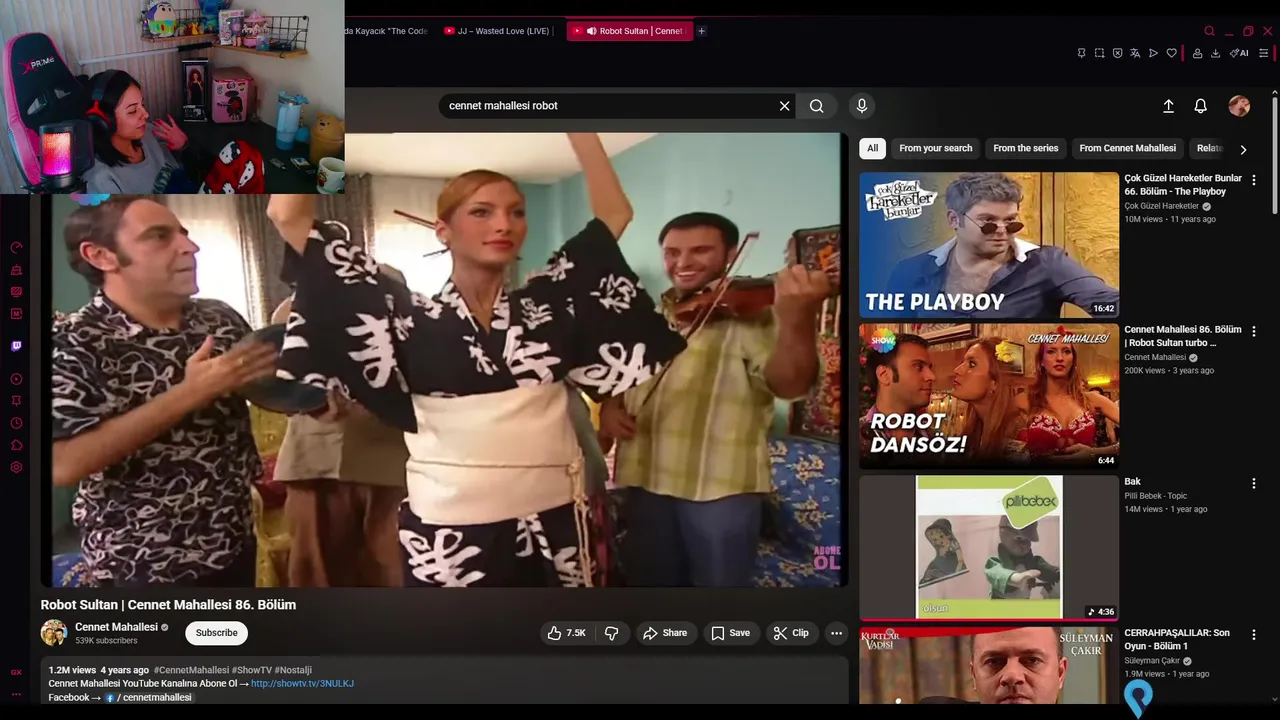Open the browser Downloads icon
The image size is (1280, 720).
(x=1215, y=53)
